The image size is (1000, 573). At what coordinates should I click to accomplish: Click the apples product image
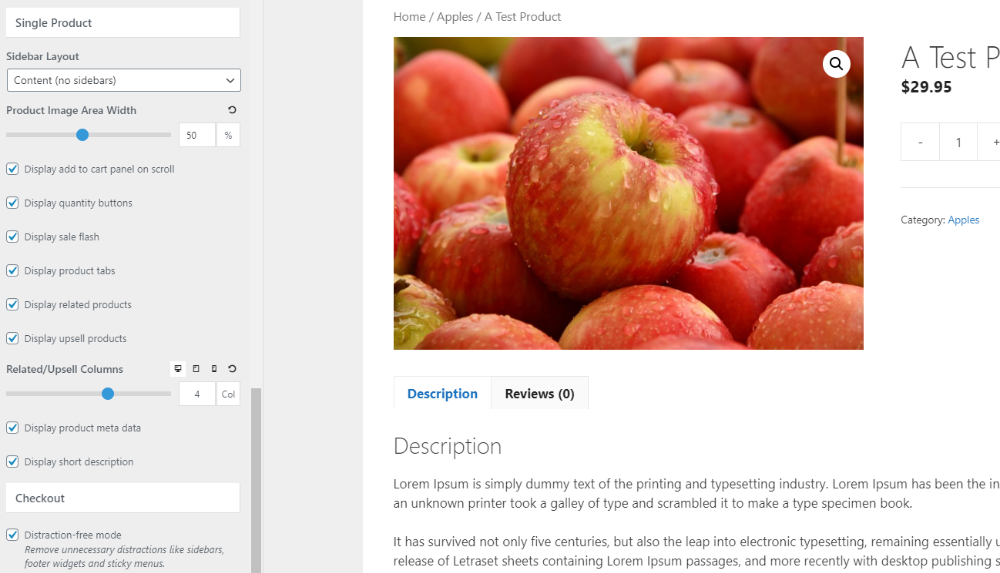coord(628,193)
